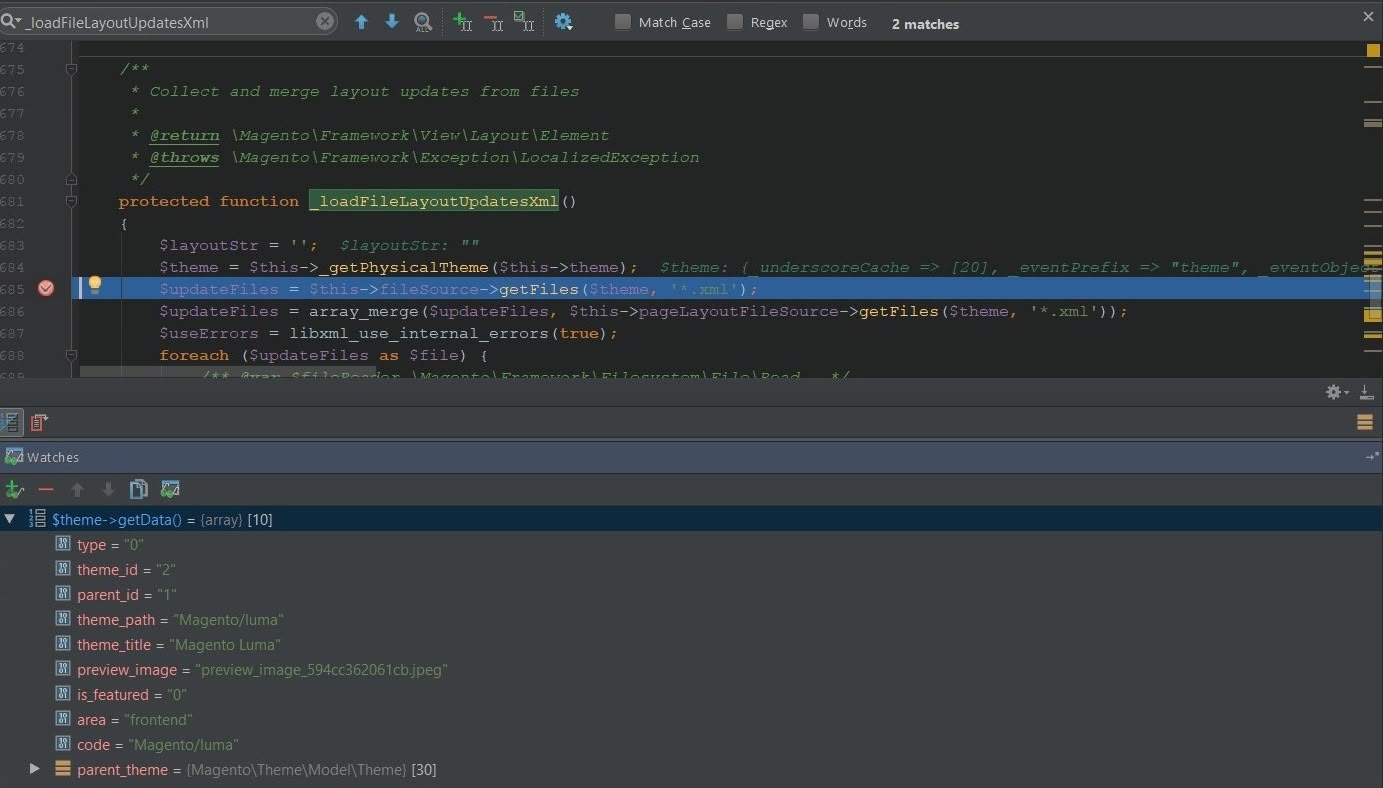Click the inspection status indicator atop scrollbar
Screen dimensions: 1383x788
pyautogui.click(x=1373, y=50)
